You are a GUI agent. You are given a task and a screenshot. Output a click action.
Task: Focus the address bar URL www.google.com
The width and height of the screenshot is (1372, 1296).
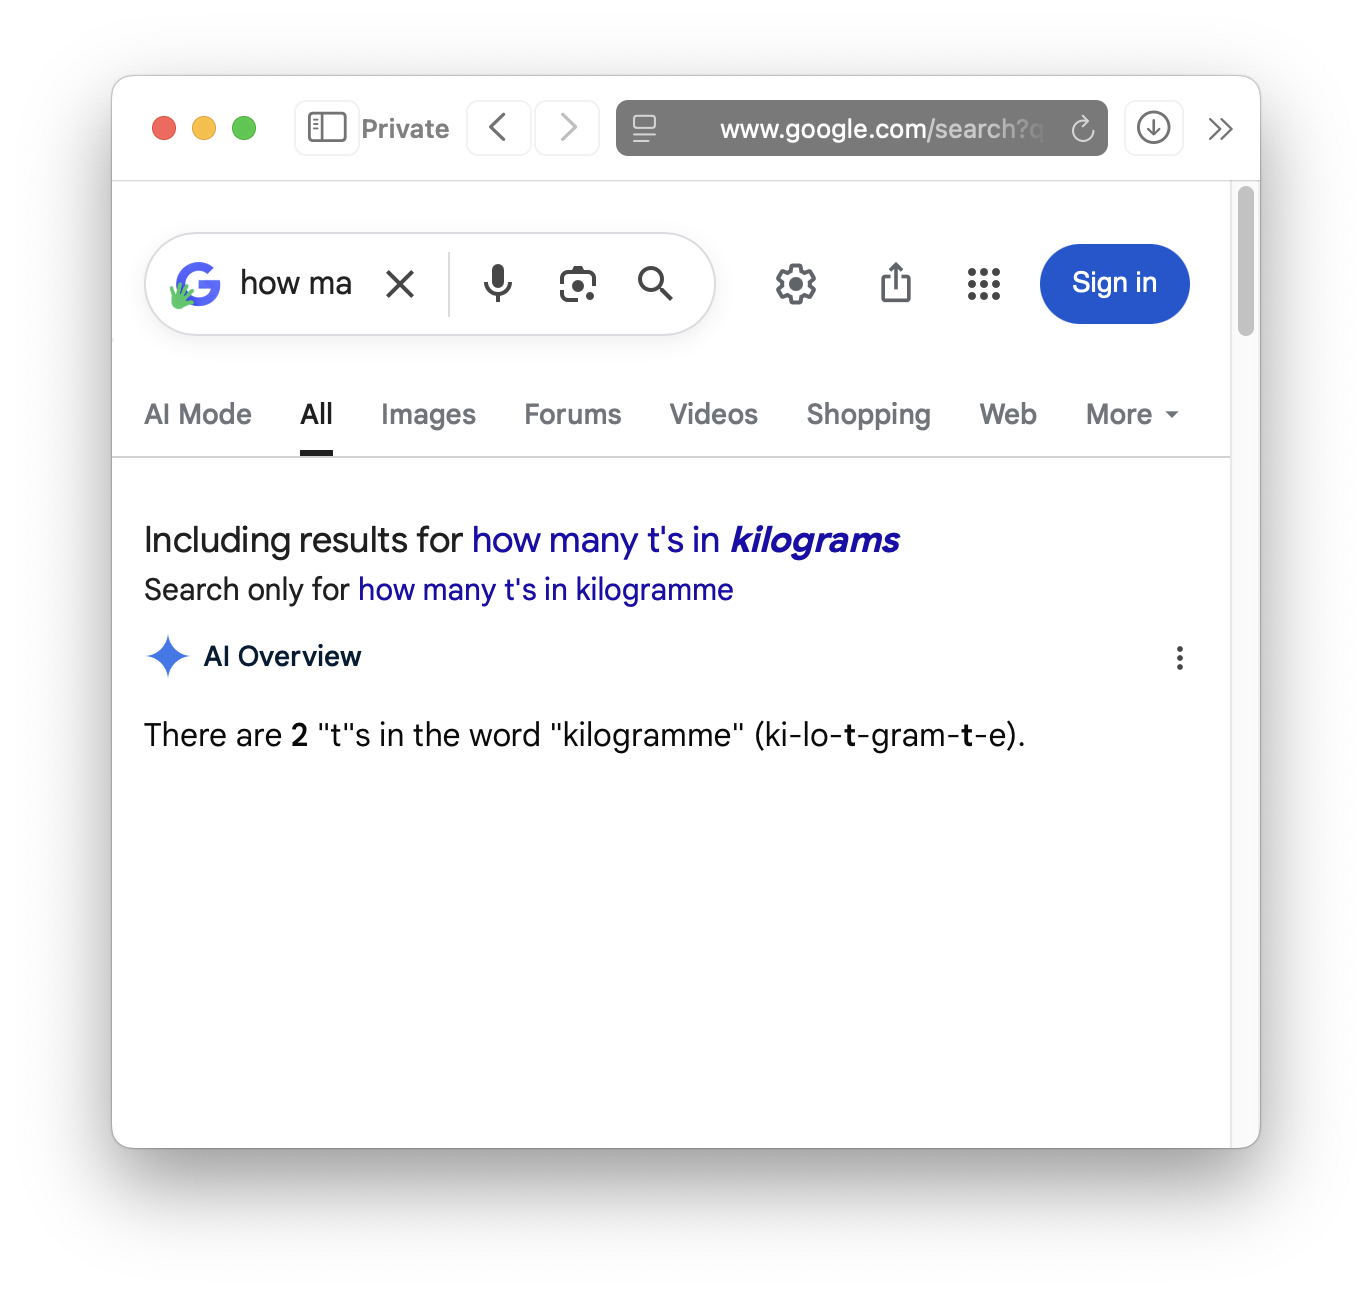coord(862,128)
